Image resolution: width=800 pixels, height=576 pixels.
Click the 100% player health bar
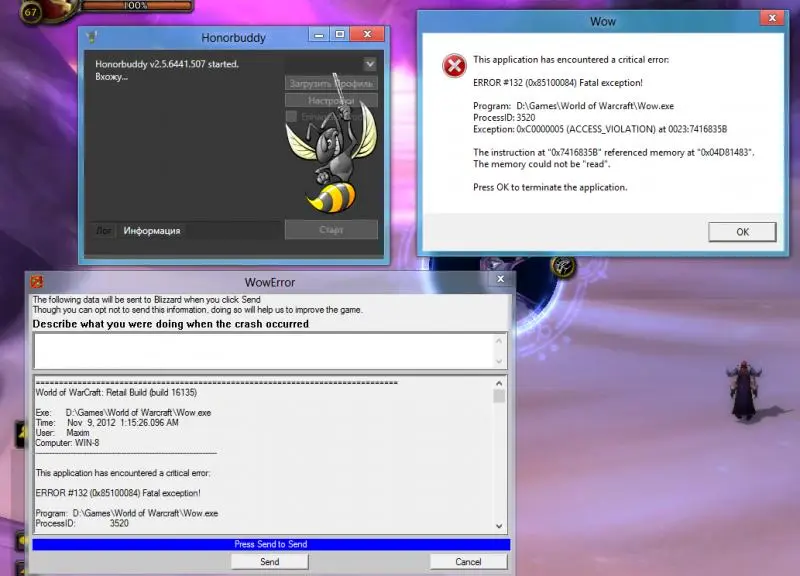[136, 6]
